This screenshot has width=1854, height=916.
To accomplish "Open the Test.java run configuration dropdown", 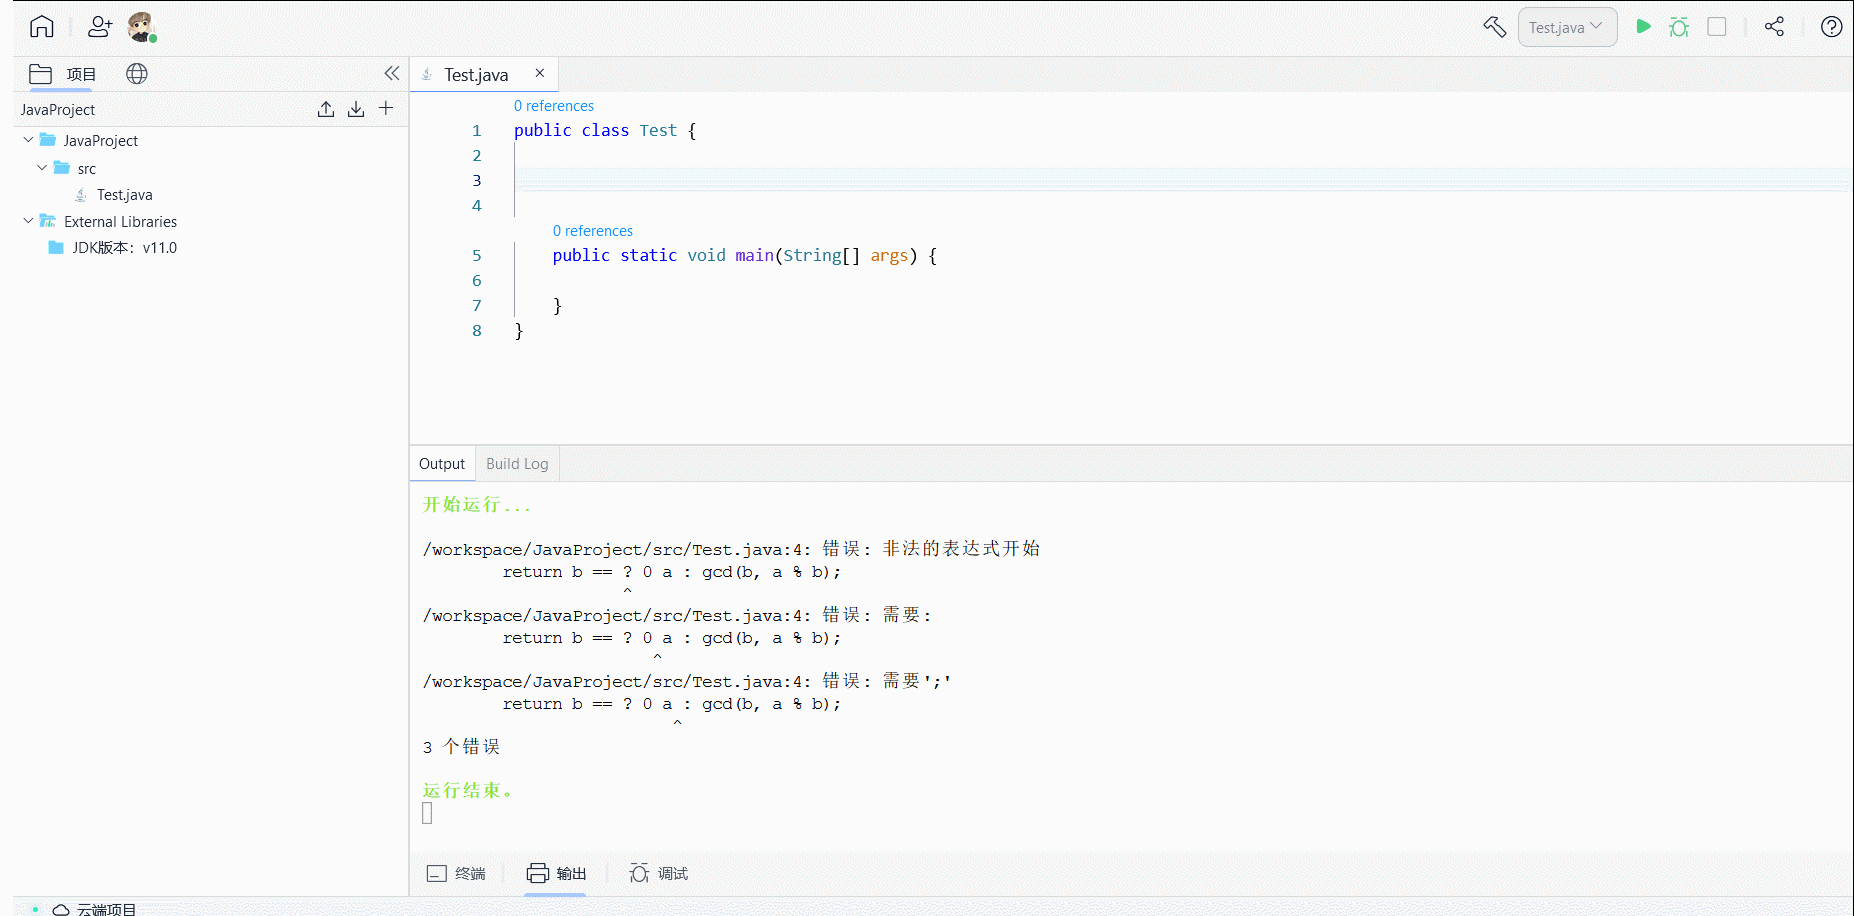I will (x=1567, y=27).
